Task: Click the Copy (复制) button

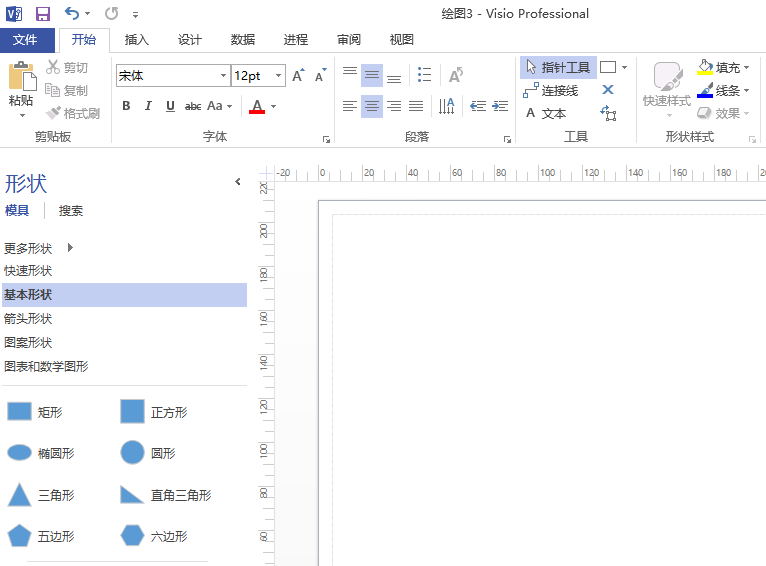Action: point(67,90)
